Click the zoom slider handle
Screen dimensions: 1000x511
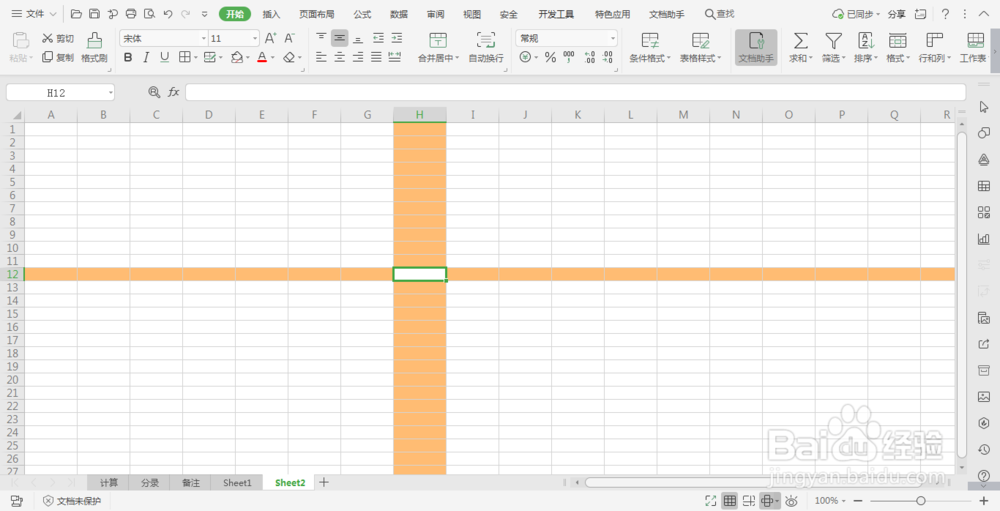[x=921, y=501]
